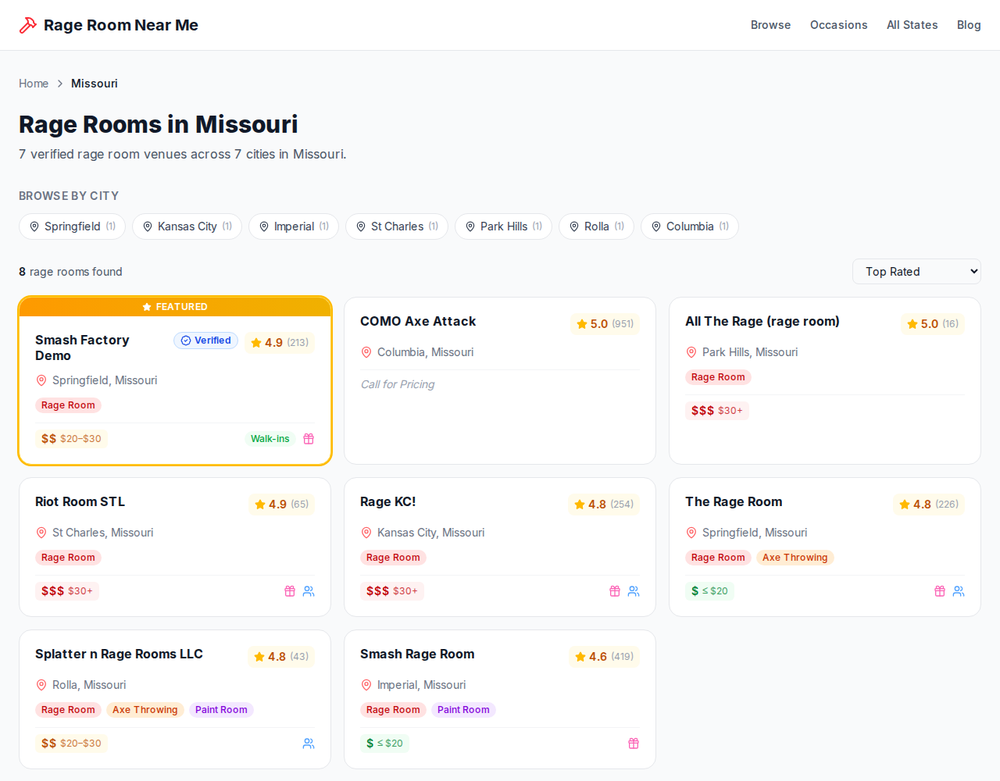
Task: Select the Park Hills city chip
Action: click(x=503, y=226)
